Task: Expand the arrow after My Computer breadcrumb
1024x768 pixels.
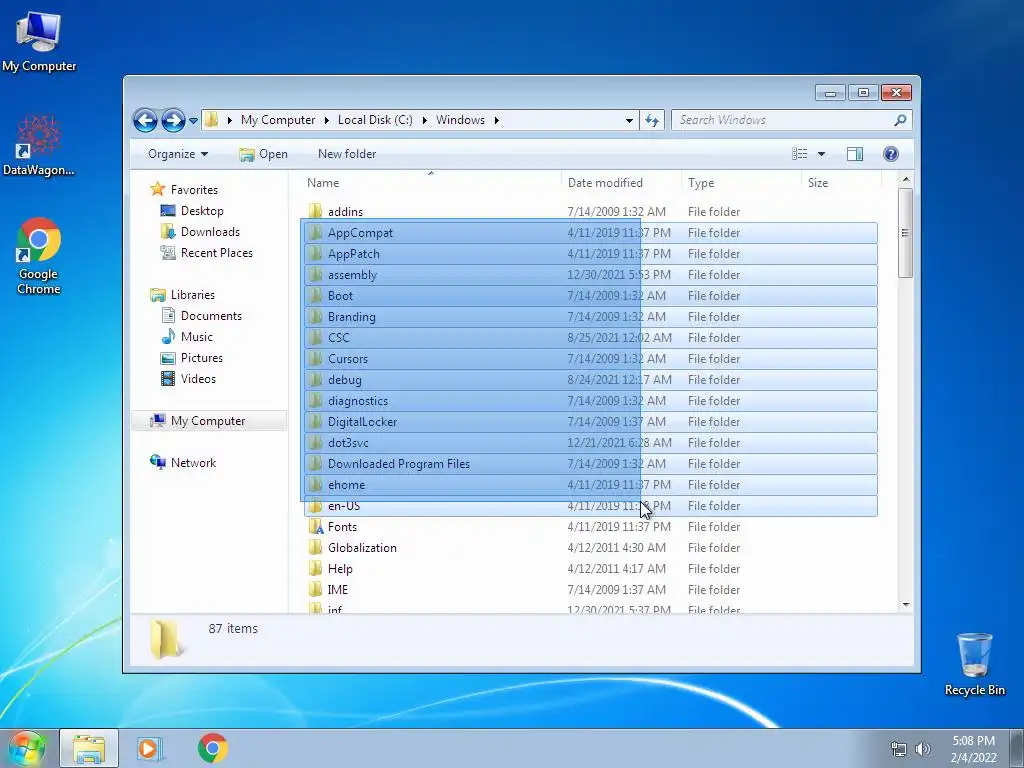Action: 327,120
